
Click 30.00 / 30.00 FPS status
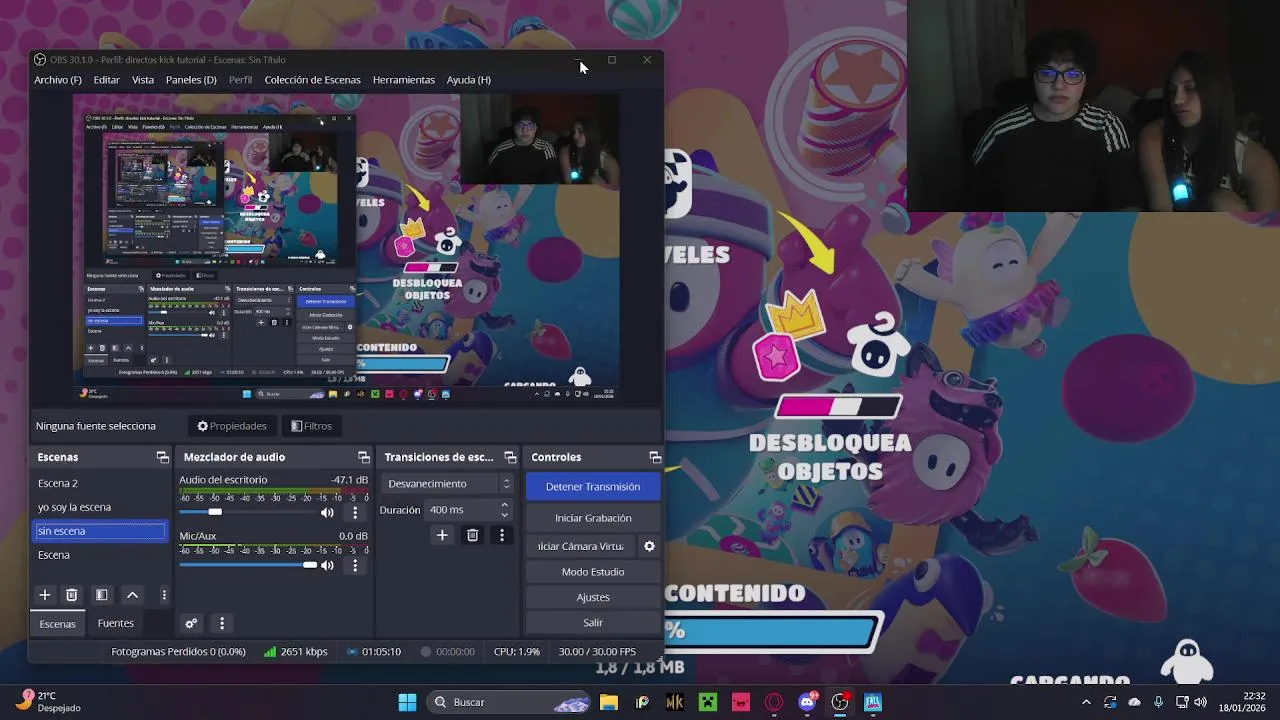[597, 652]
